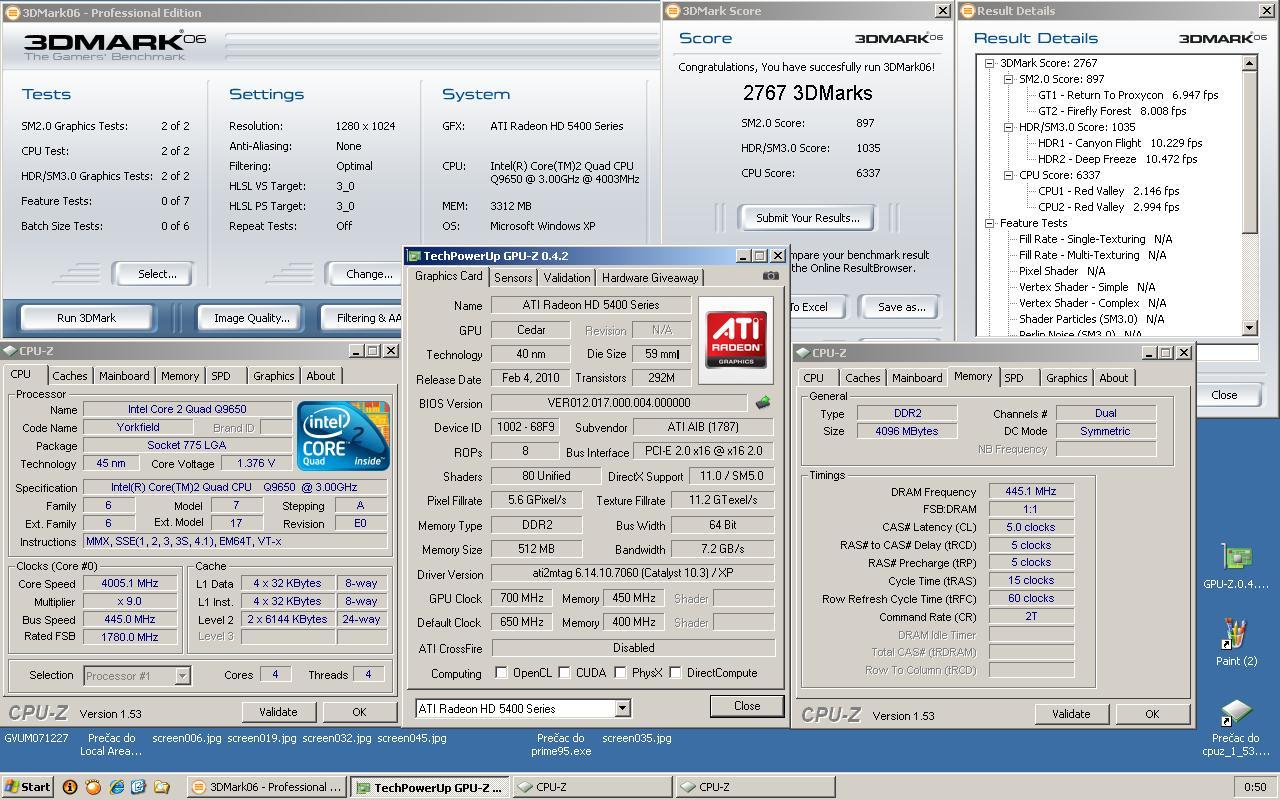Click OK in the right CPU-Z Memory window

coord(1152,714)
